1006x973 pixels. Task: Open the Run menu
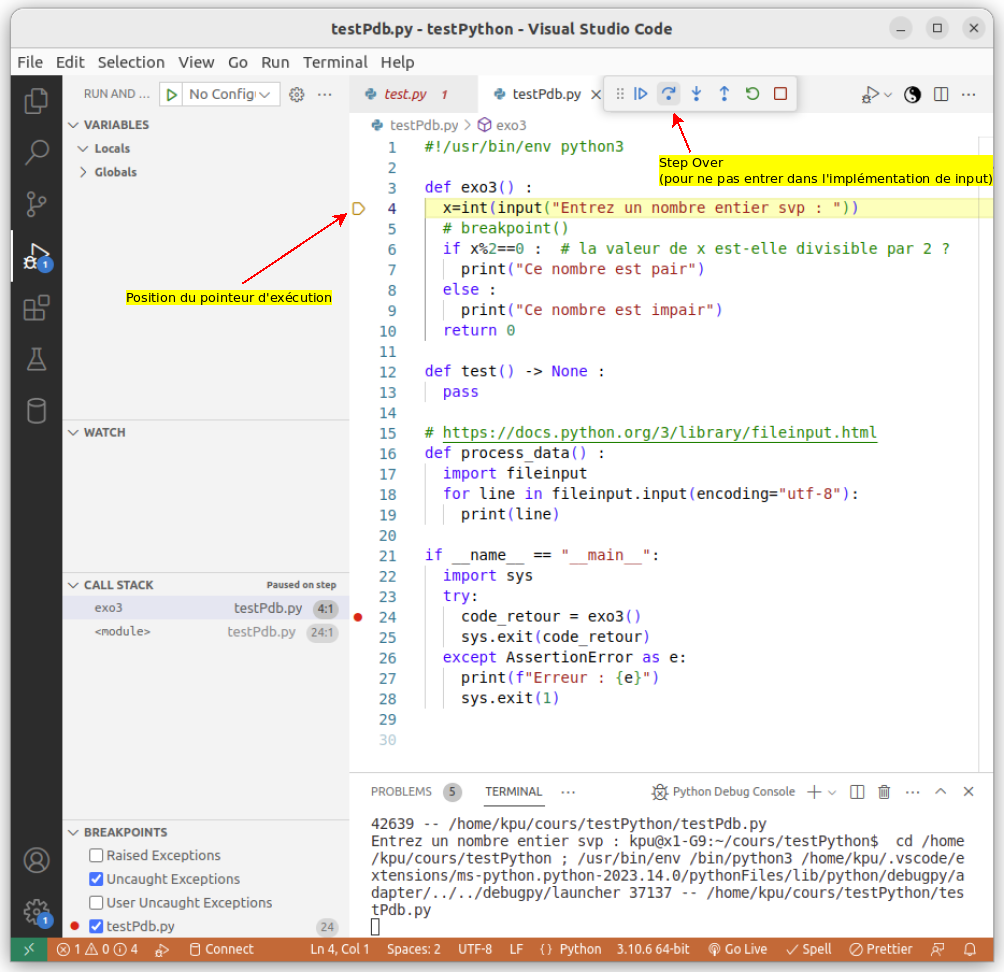[x=275, y=63]
